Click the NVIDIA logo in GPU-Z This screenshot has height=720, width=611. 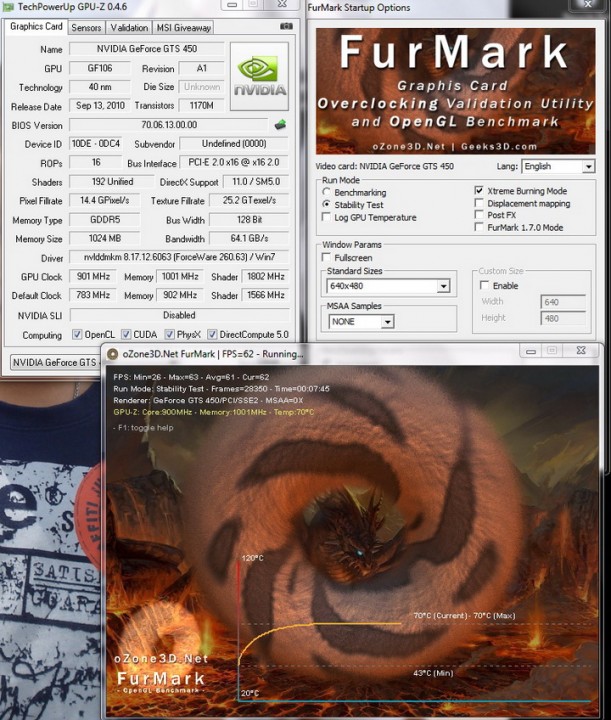pyautogui.click(x=259, y=76)
